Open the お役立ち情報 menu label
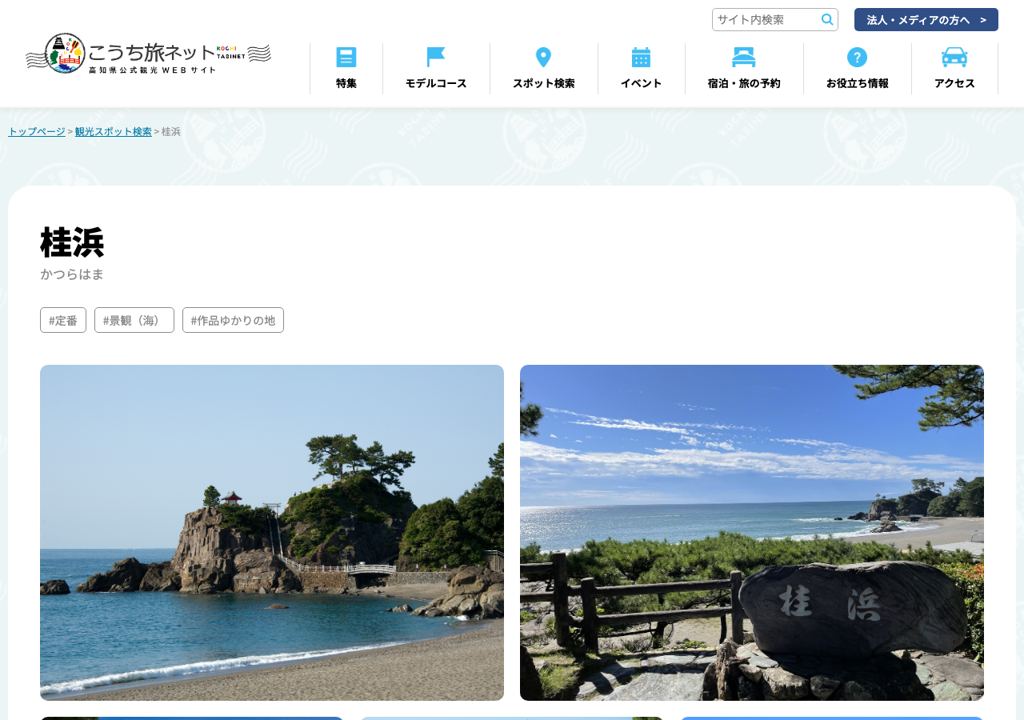 point(857,84)
